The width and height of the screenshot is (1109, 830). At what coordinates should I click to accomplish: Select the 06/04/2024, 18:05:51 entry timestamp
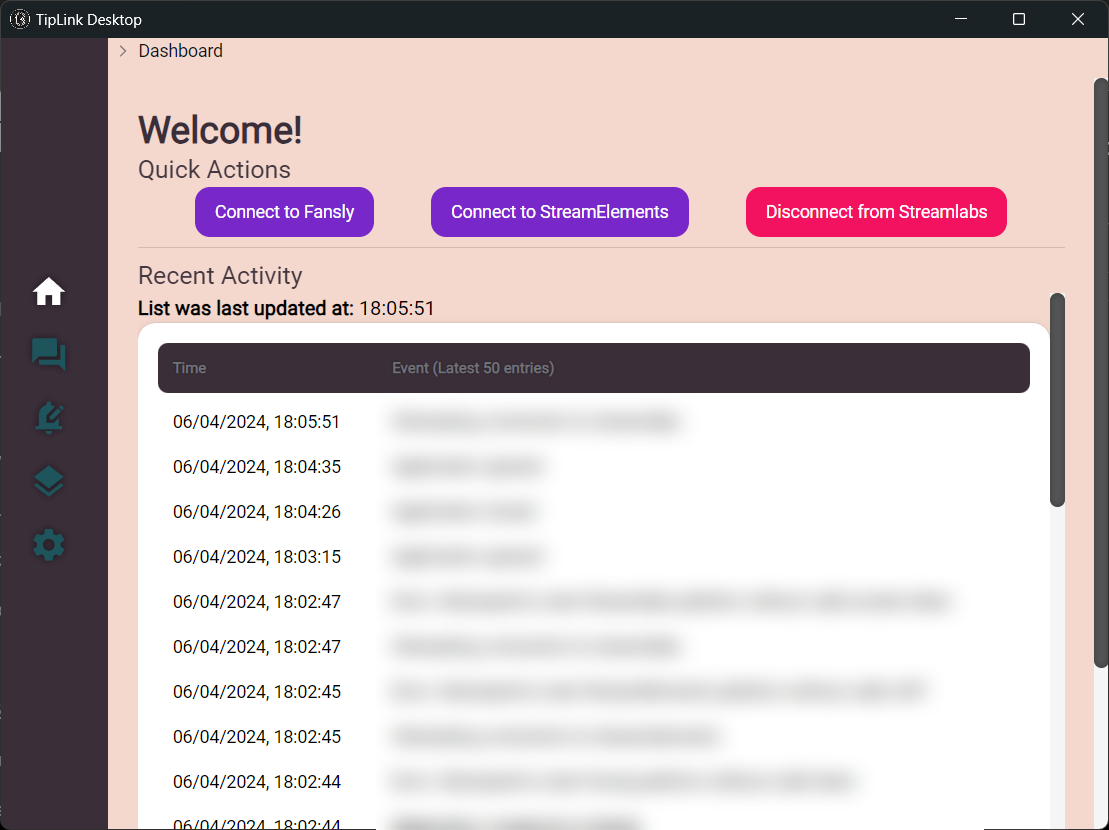(256, 422)
